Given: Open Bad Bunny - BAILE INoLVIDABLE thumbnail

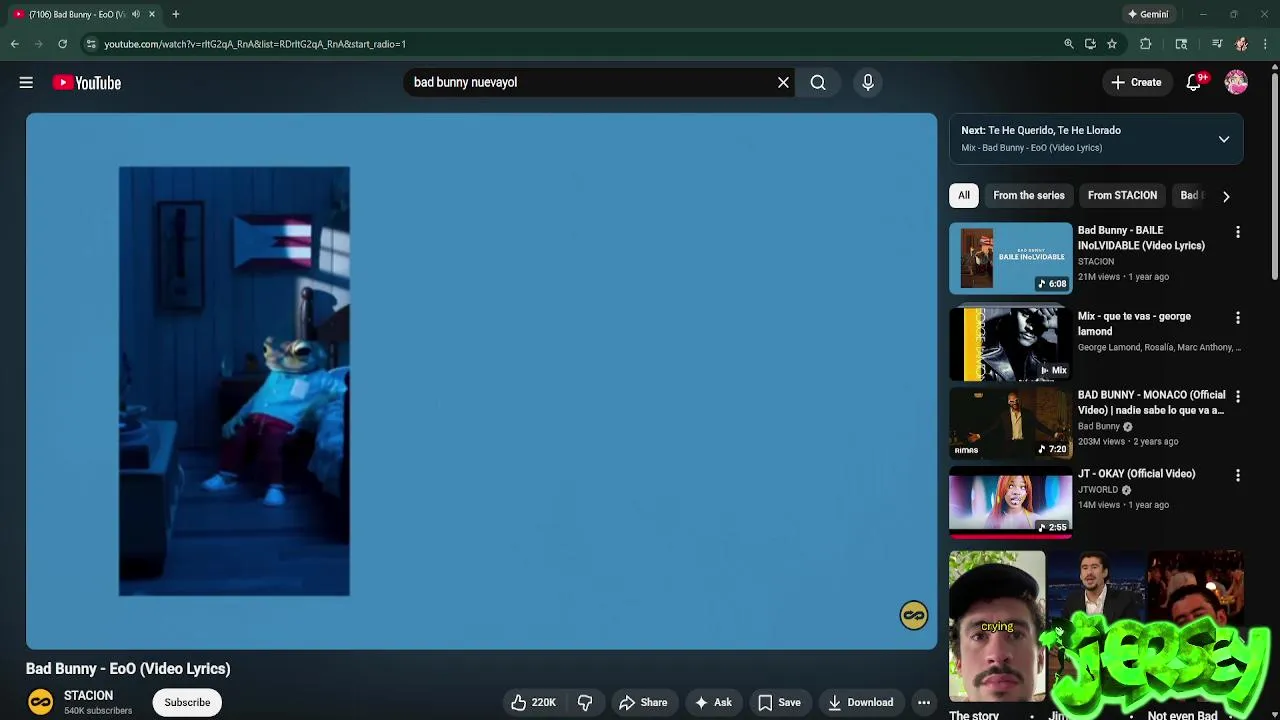Looking at the screenshot, I should click(1010, 258).
